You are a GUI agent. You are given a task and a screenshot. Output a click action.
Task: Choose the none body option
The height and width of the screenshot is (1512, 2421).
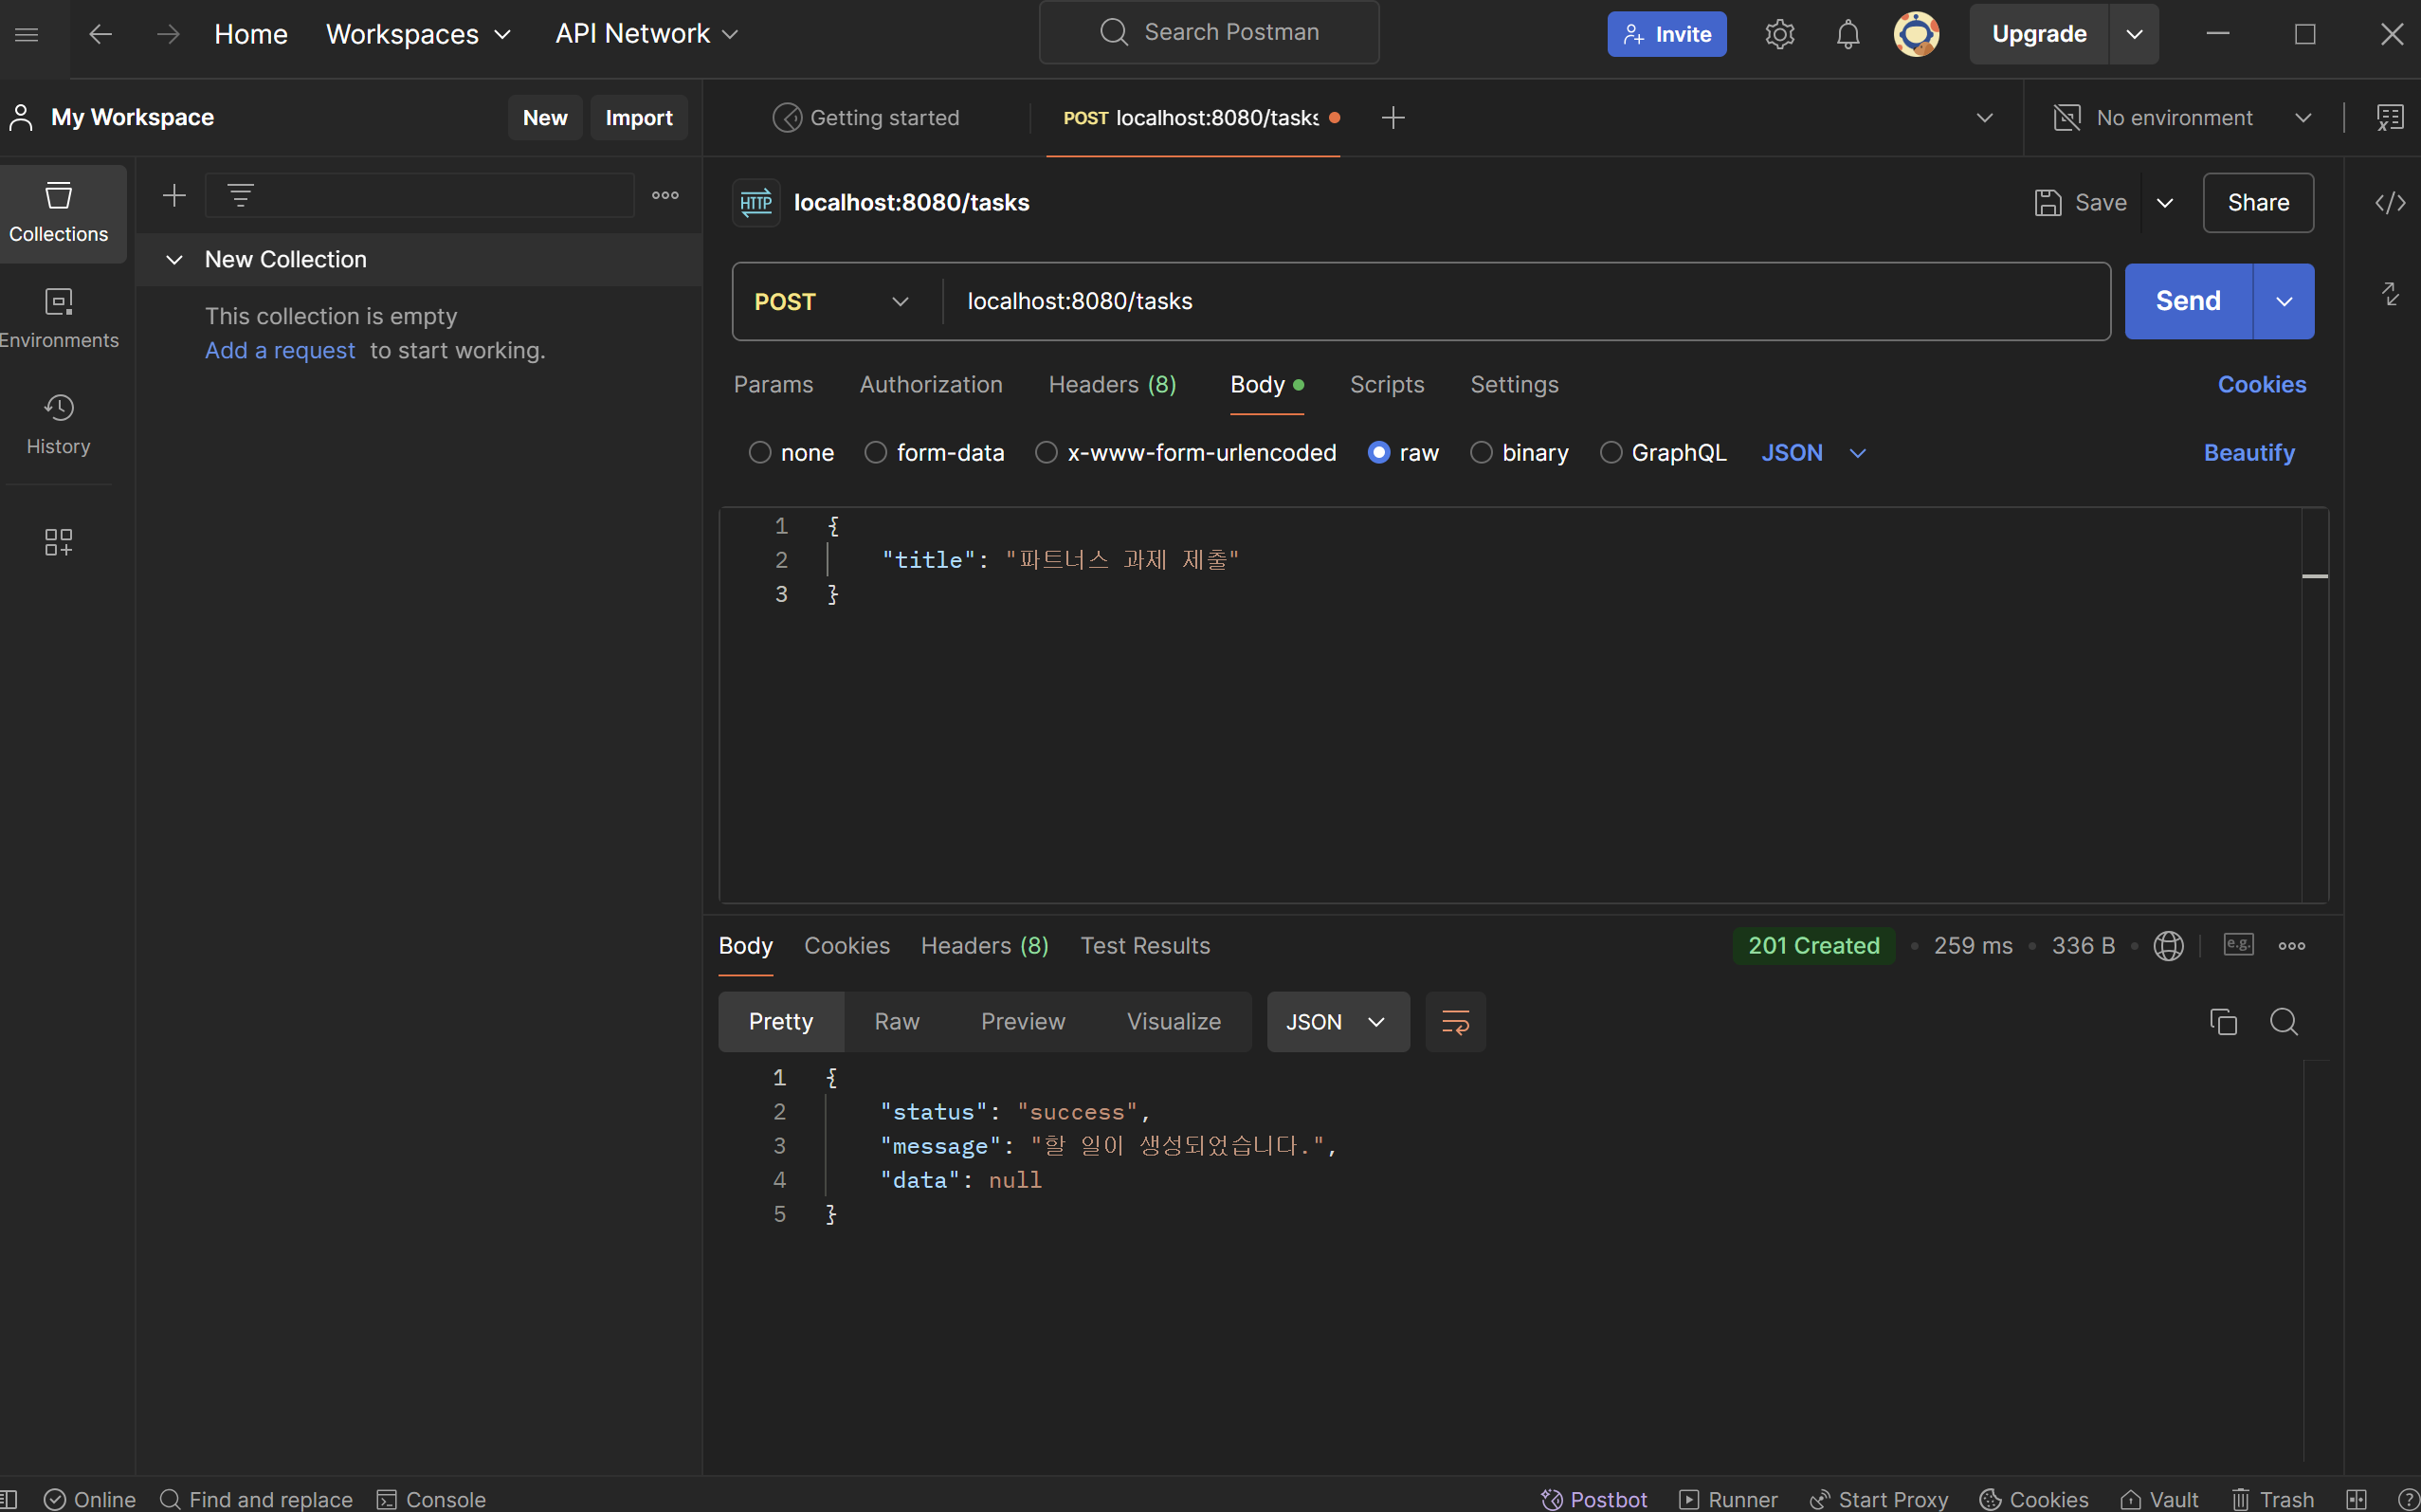[x=760, y=453]
